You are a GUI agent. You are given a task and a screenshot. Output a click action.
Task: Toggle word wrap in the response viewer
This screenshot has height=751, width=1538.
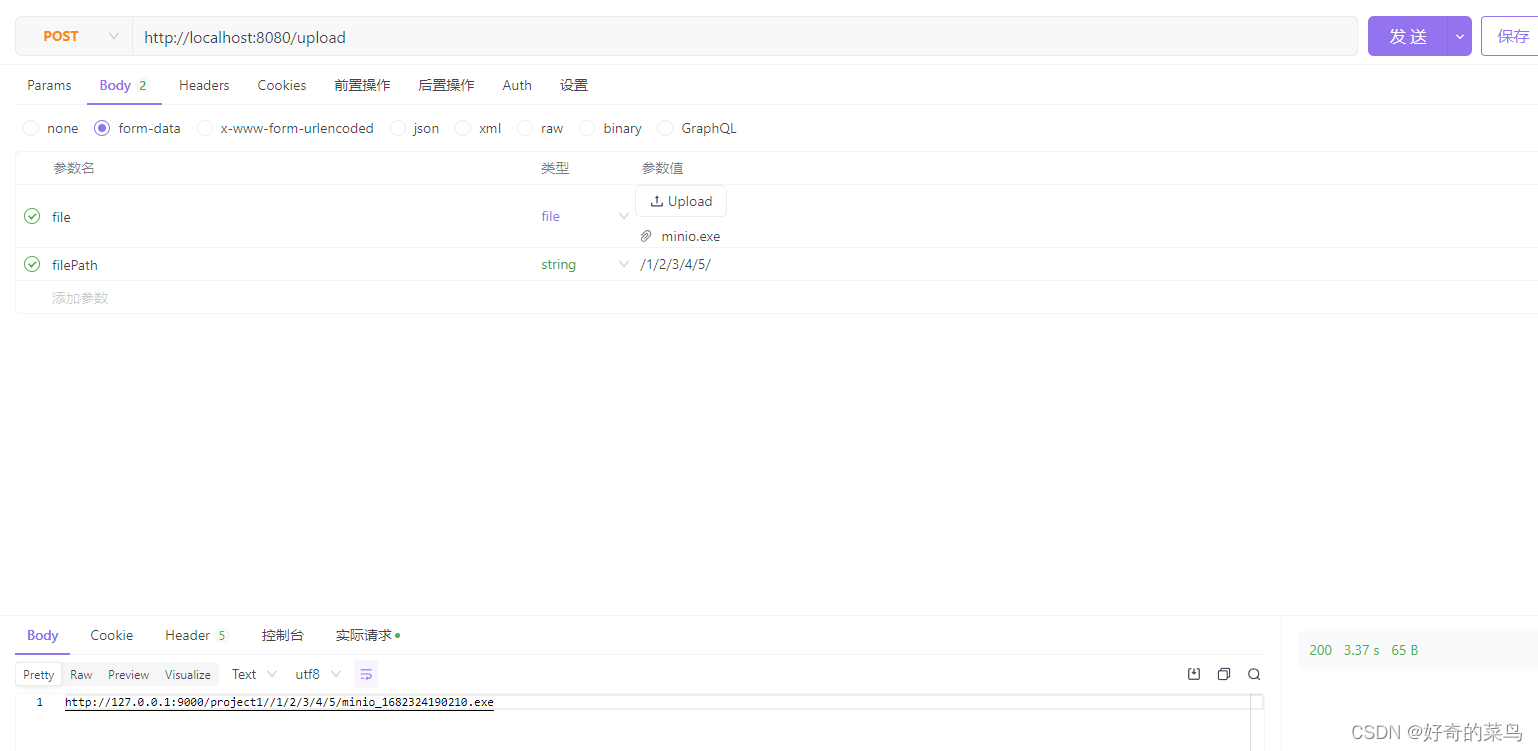click(x=365, y=674)
